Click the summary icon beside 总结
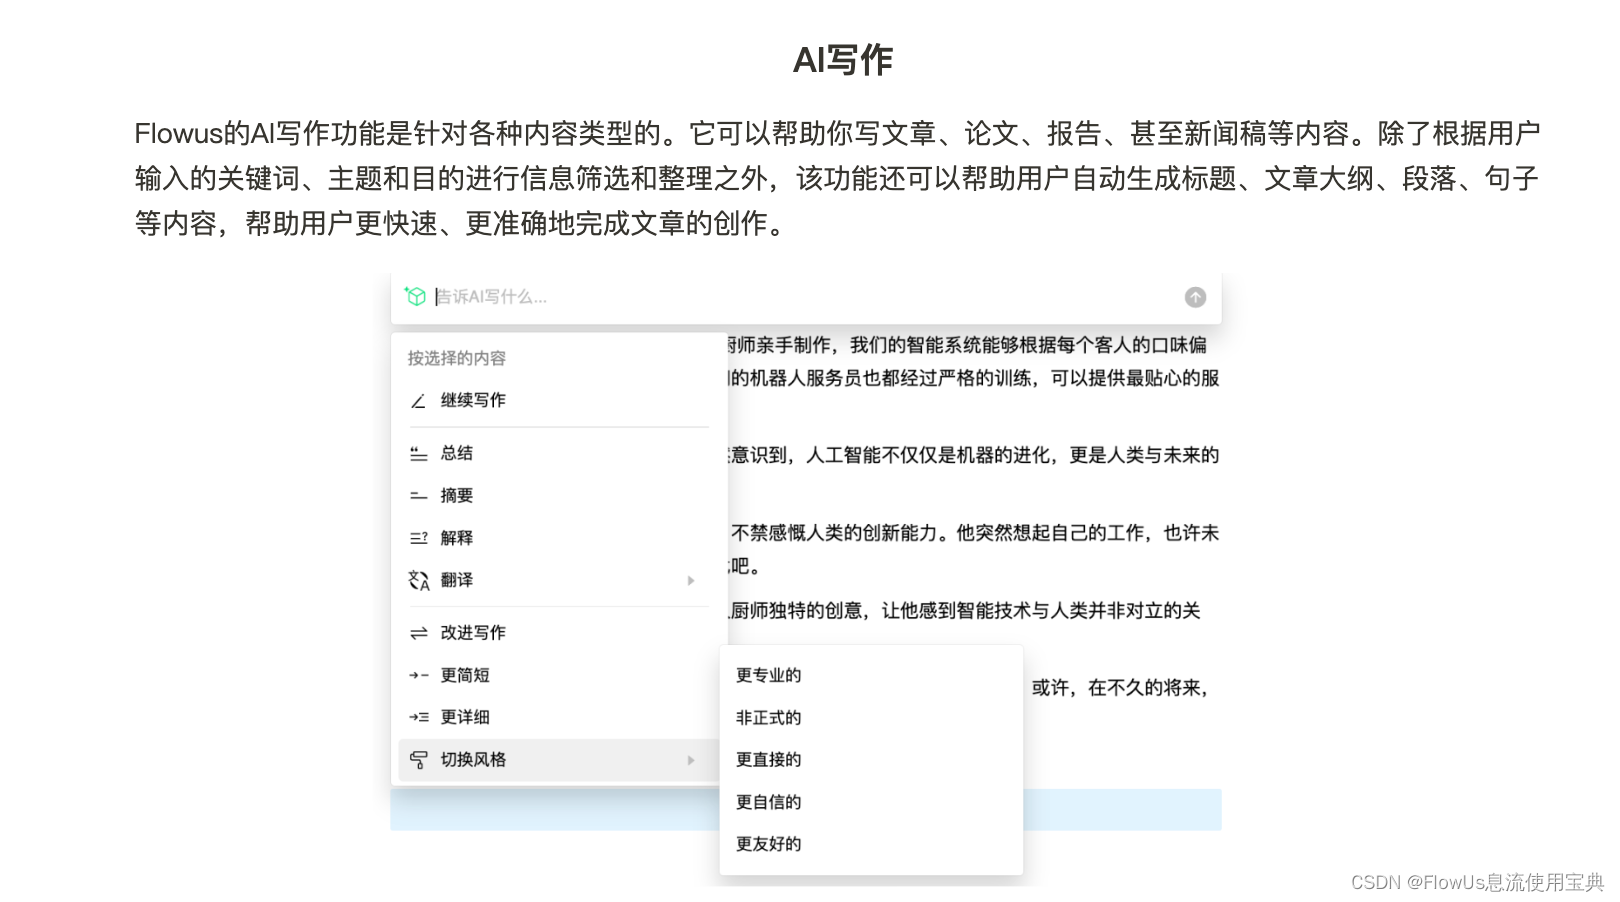Screen dimensions: 1620x902 pyautogui.click(x=418, y=454)
